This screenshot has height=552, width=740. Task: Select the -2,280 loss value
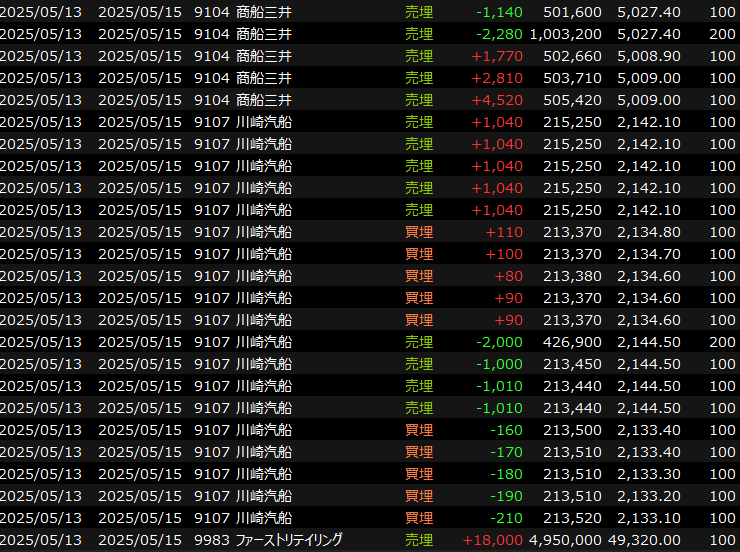[x=500, y=34]
